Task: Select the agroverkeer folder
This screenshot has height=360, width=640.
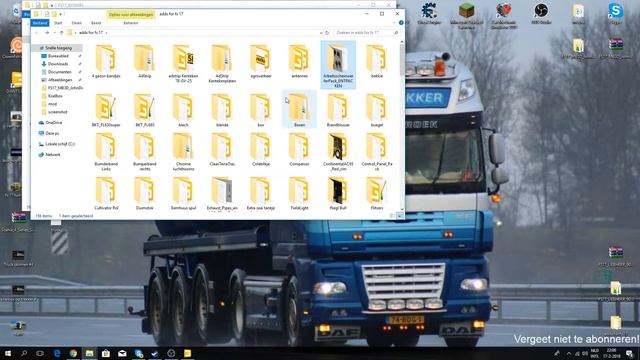Action: [x=260, y=62]
